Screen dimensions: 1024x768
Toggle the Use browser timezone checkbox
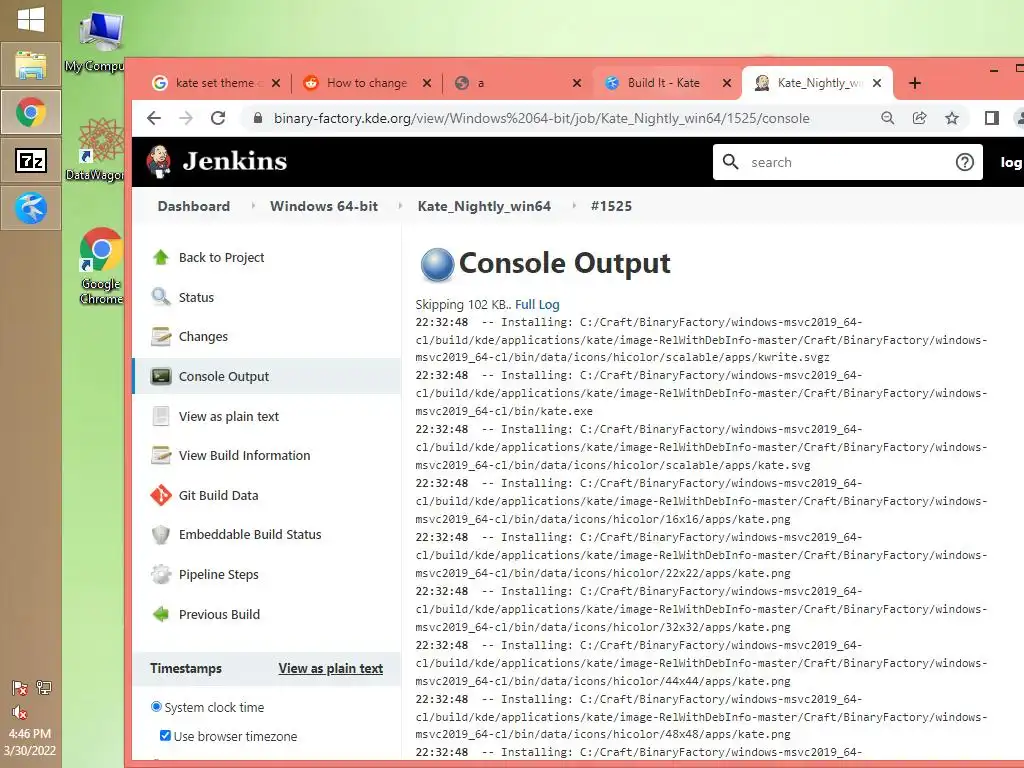pyautogui.click(x=165, y=735)
